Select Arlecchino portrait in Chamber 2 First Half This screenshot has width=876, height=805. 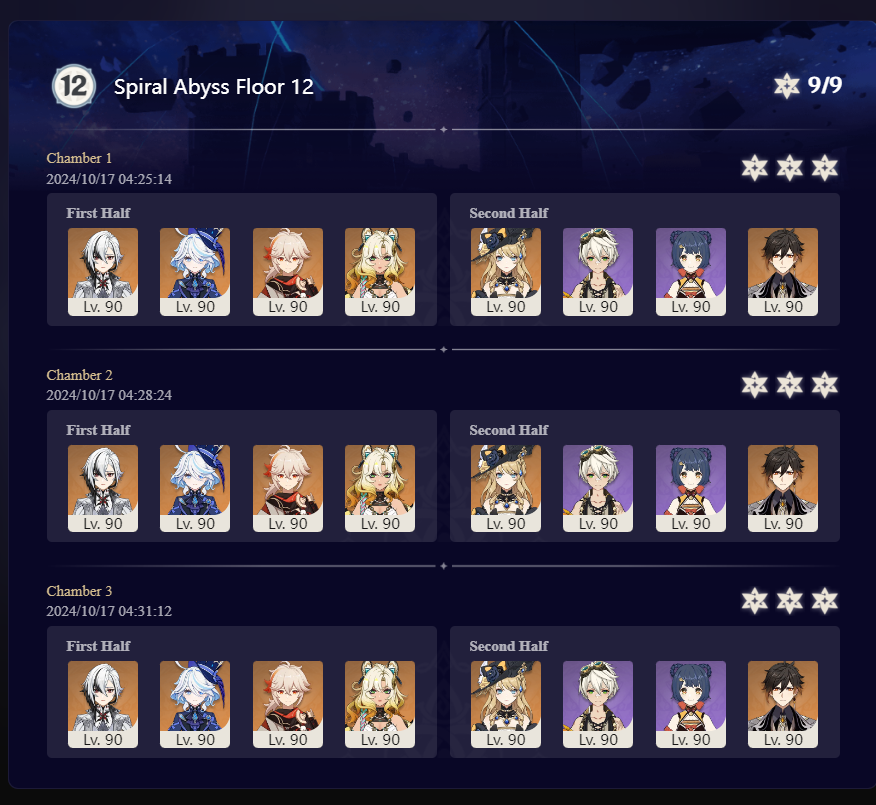point(103,488)
